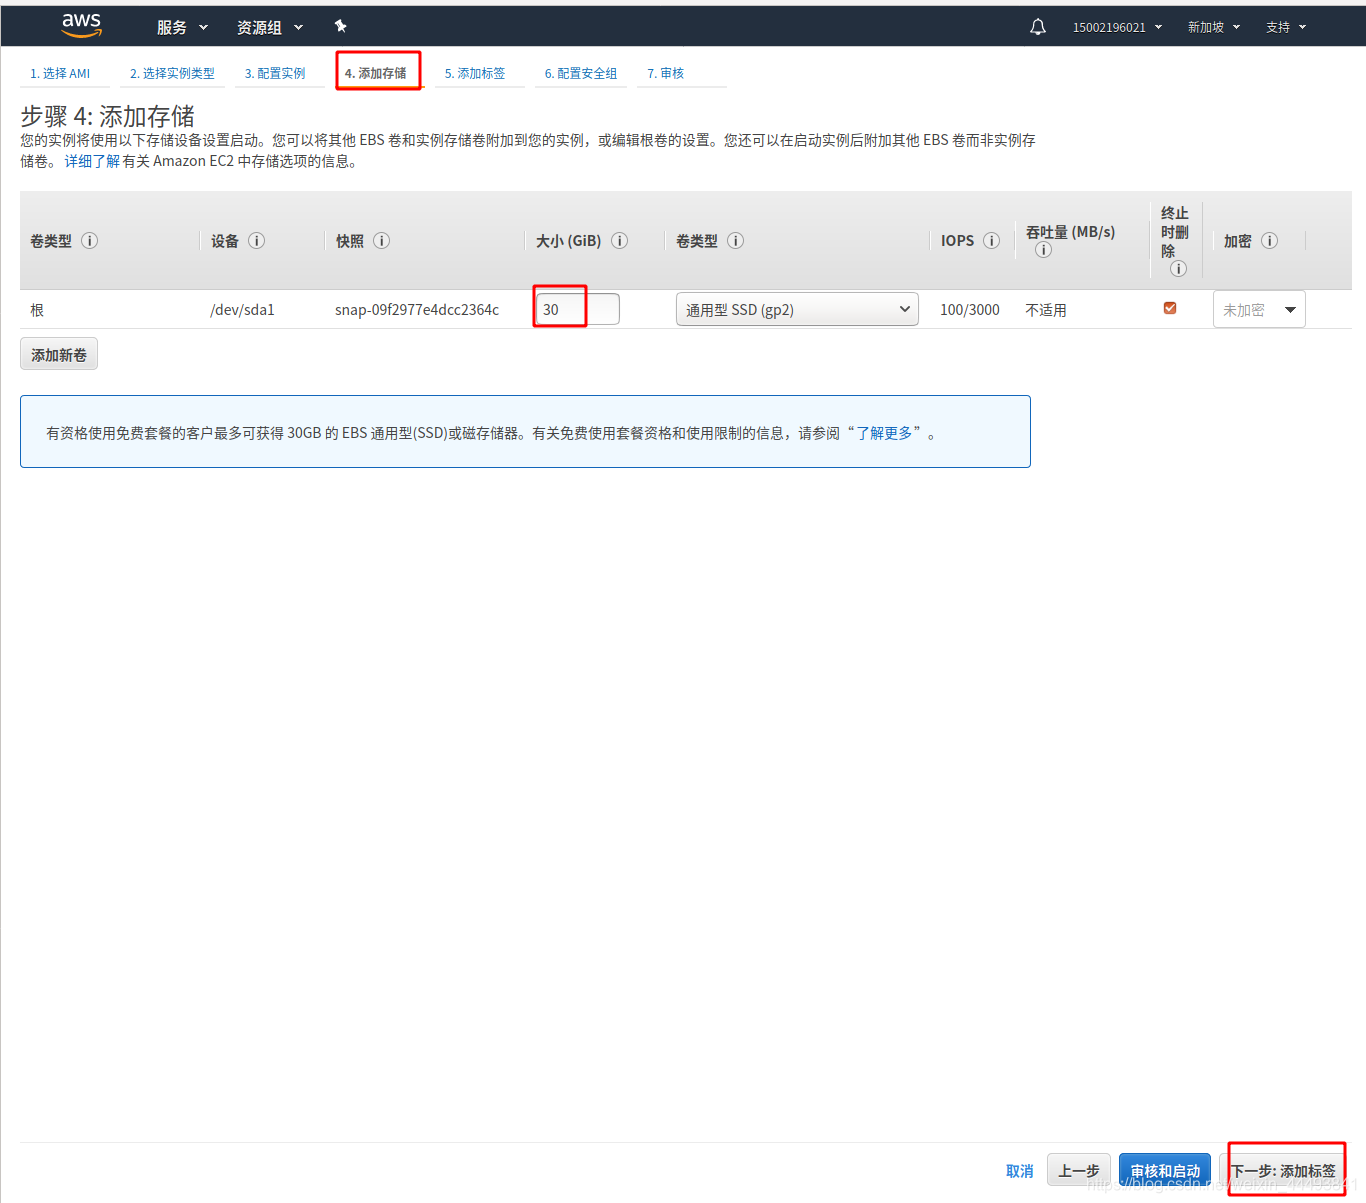Go to step 7. 审核 tab
Viewport: 1366px width, 1203px height.
666,74
